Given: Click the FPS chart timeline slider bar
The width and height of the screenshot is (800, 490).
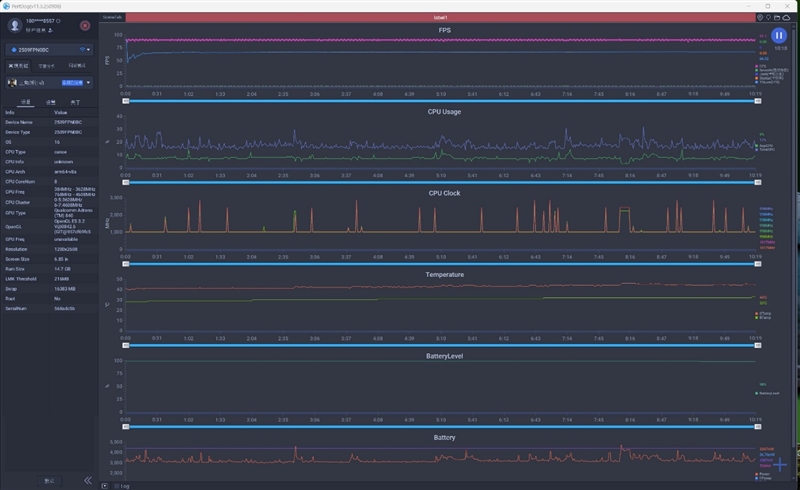Looking at the screenshot, I should [440, 101].
